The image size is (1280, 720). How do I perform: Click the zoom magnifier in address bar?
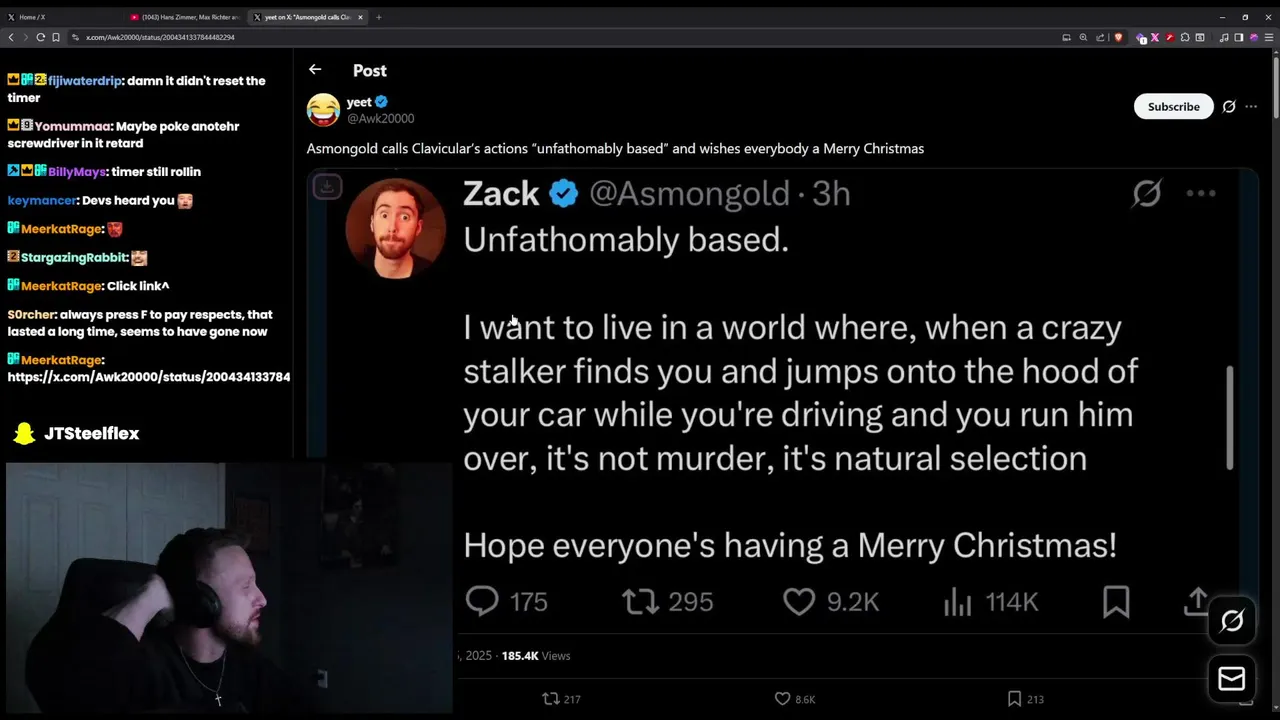click(x=1083, y=37)
